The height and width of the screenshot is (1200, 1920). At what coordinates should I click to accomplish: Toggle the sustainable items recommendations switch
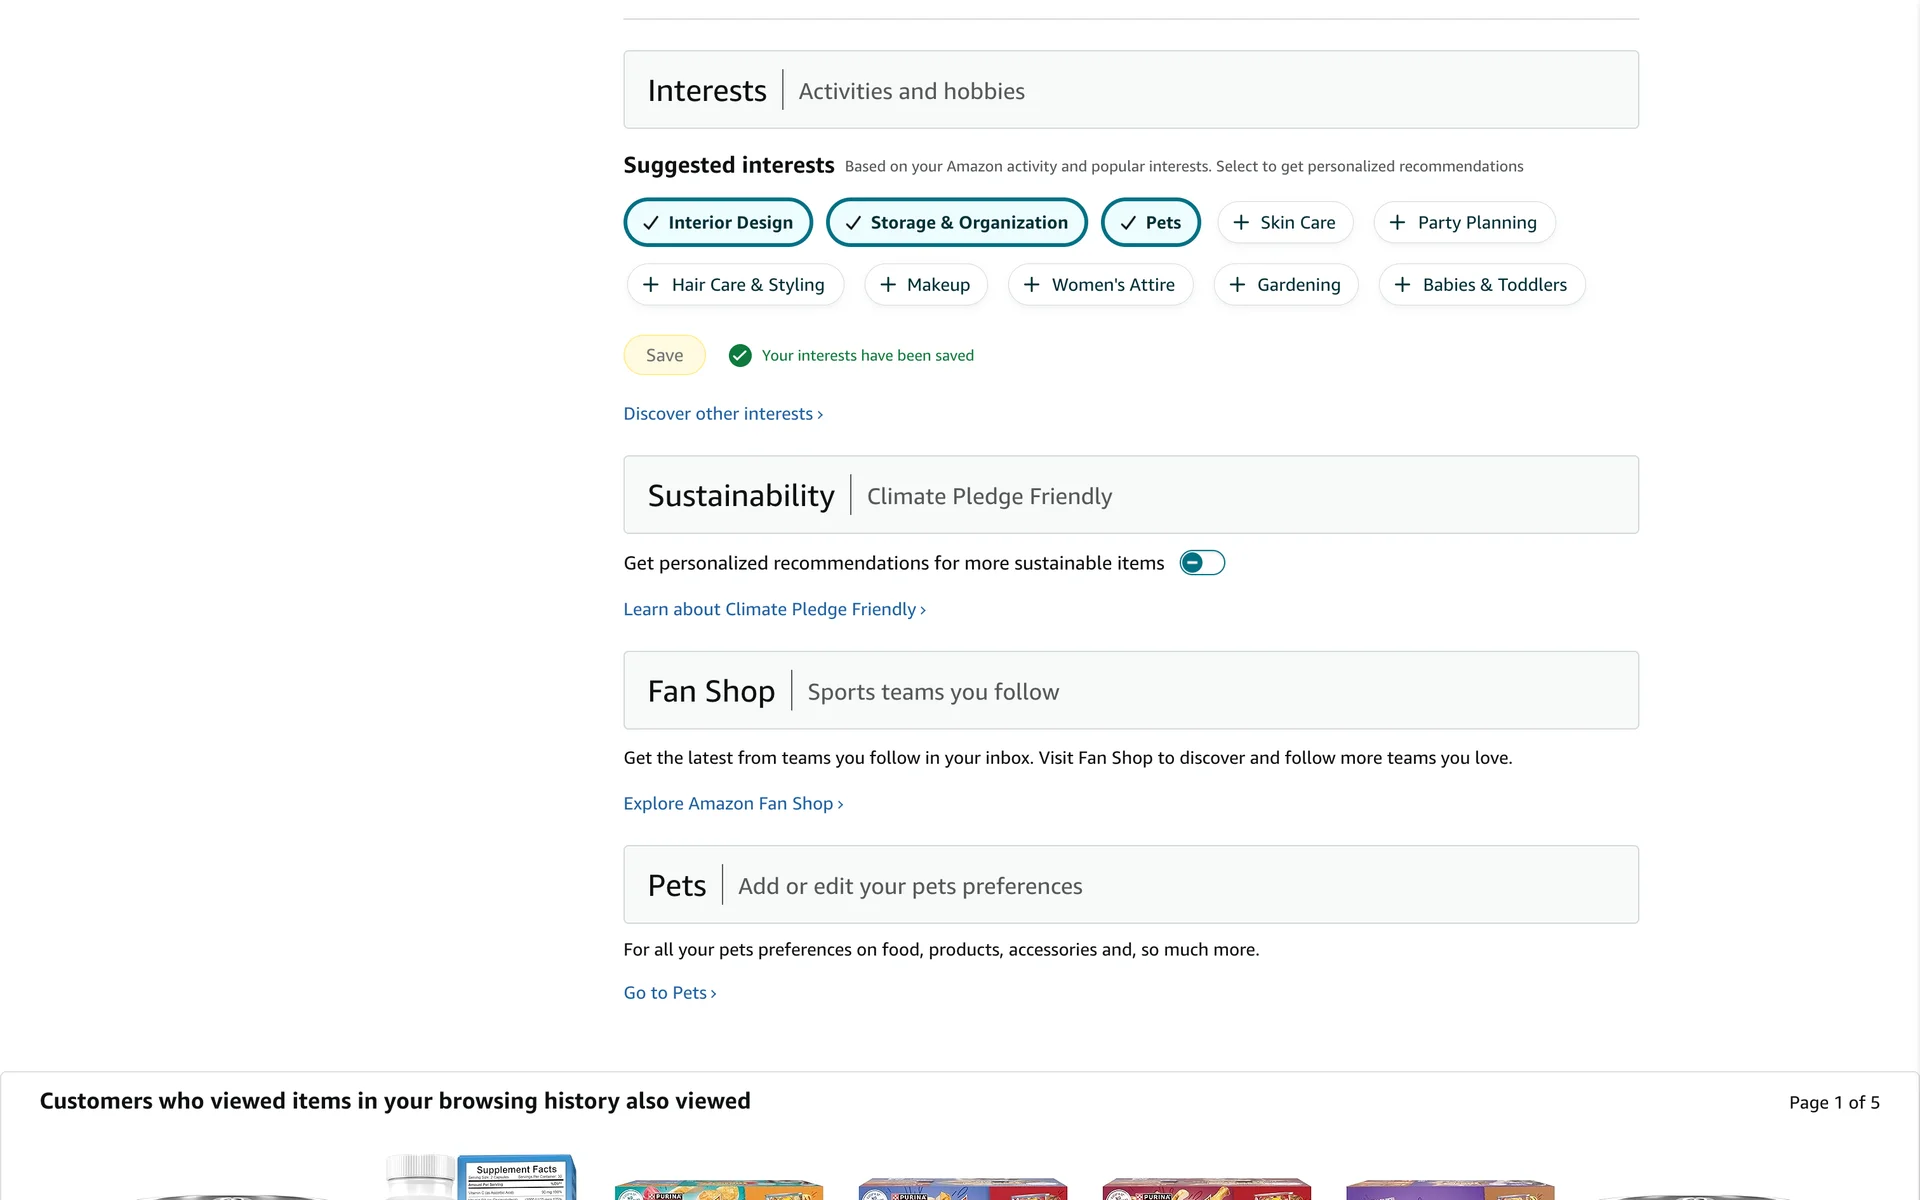pos(1202,563)
